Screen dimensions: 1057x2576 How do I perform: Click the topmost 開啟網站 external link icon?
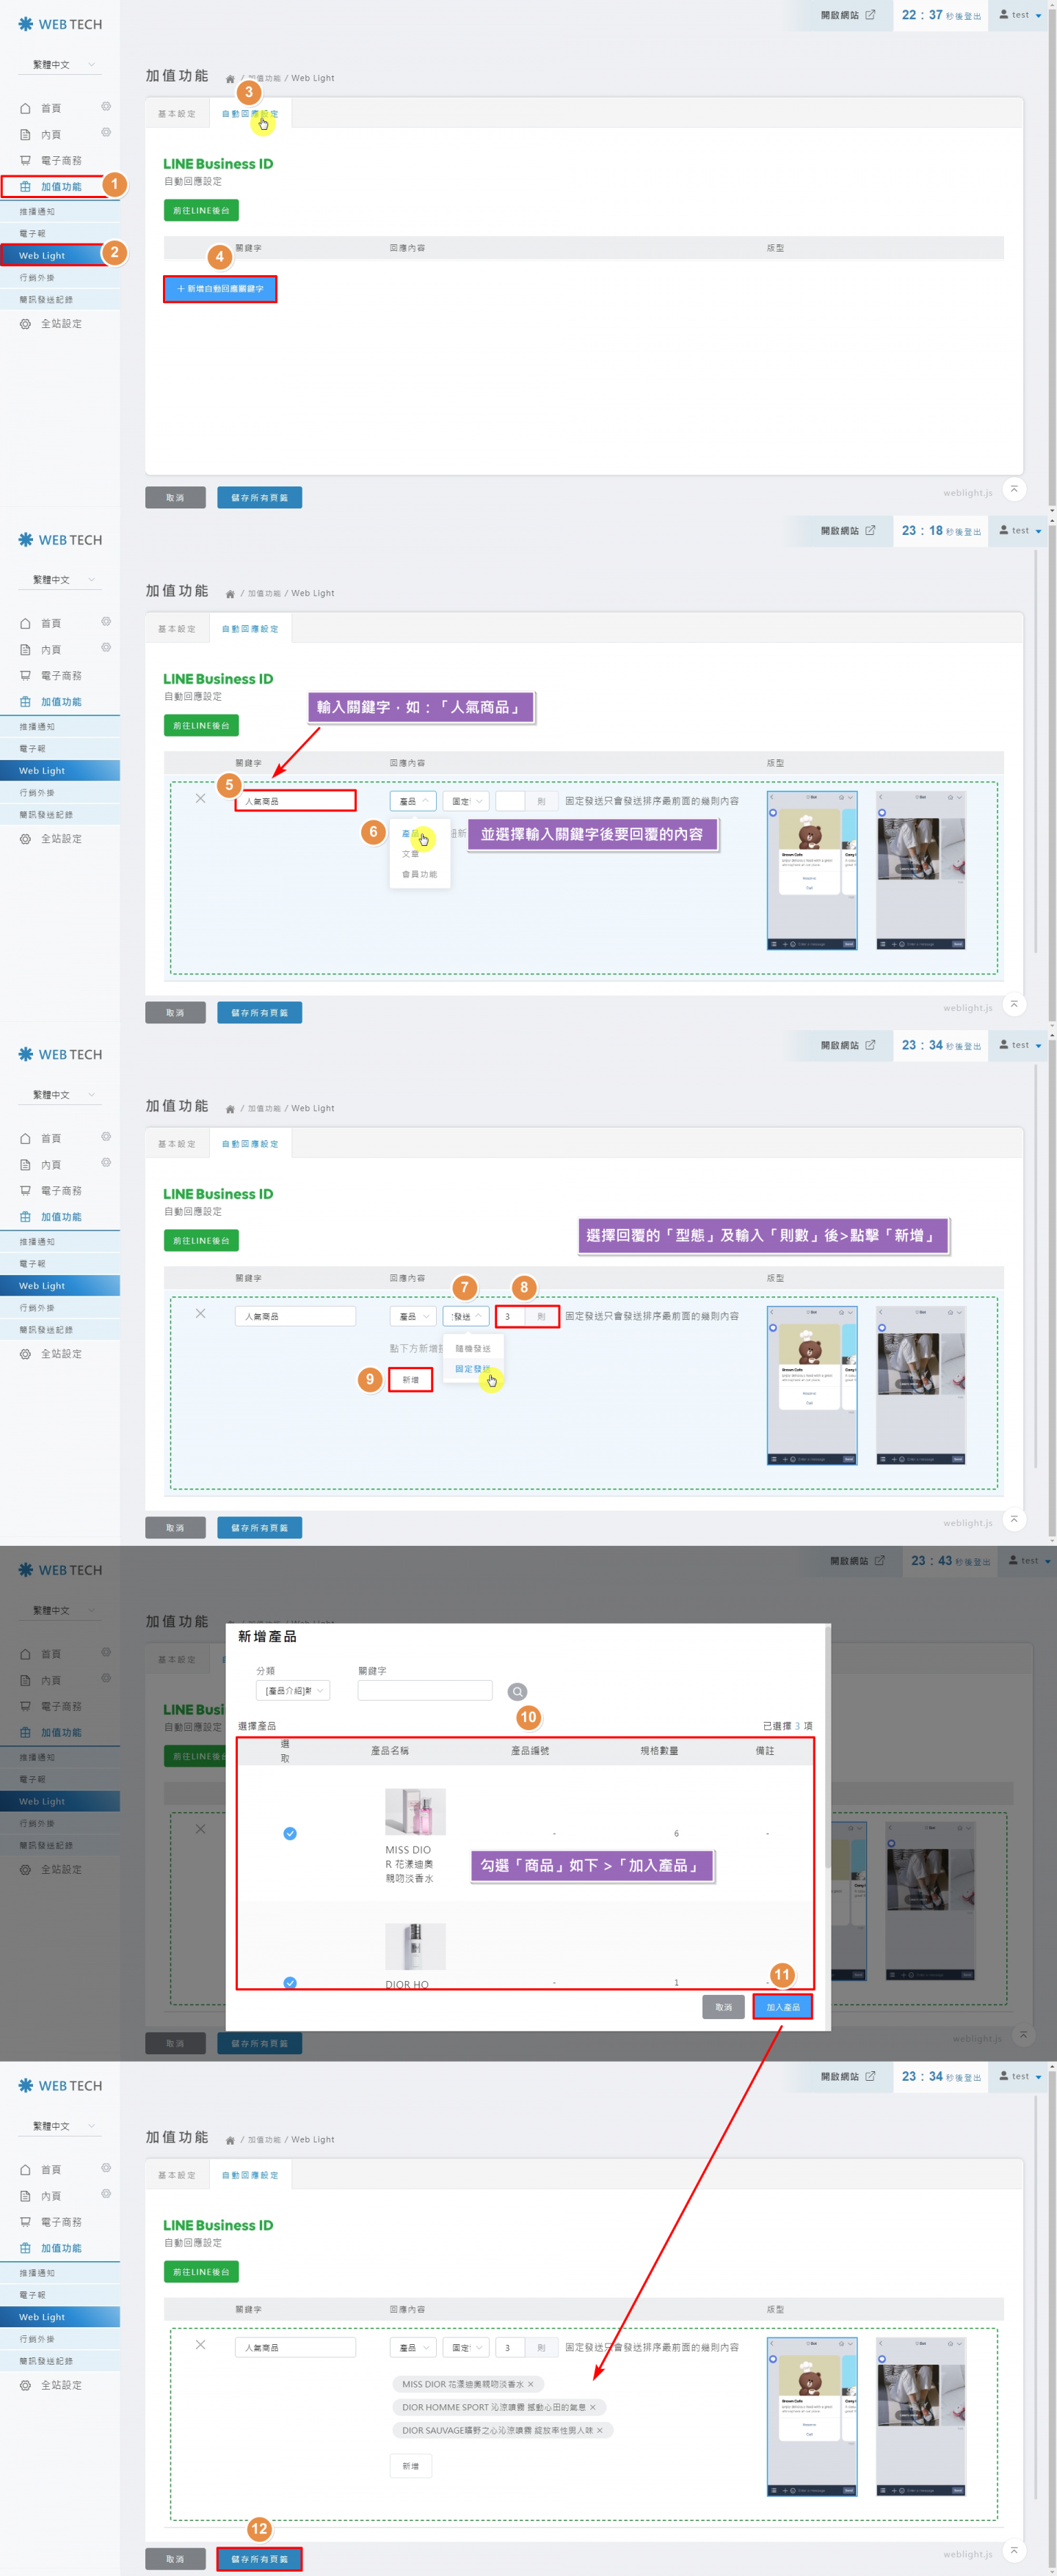(x=870, y=15)
